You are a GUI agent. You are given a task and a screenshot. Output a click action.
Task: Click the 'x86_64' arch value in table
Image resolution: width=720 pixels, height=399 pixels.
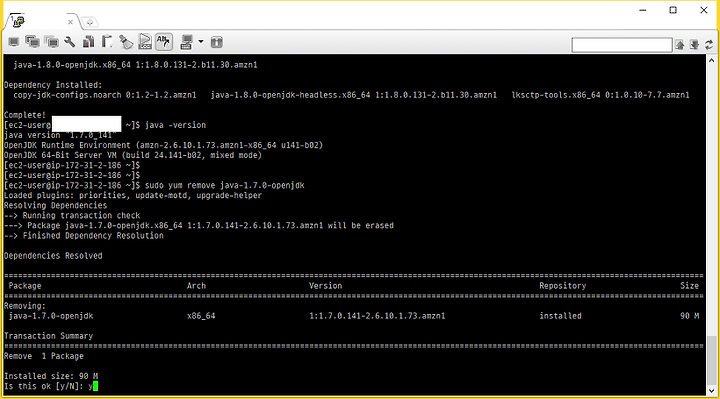(x=201, y=316)
